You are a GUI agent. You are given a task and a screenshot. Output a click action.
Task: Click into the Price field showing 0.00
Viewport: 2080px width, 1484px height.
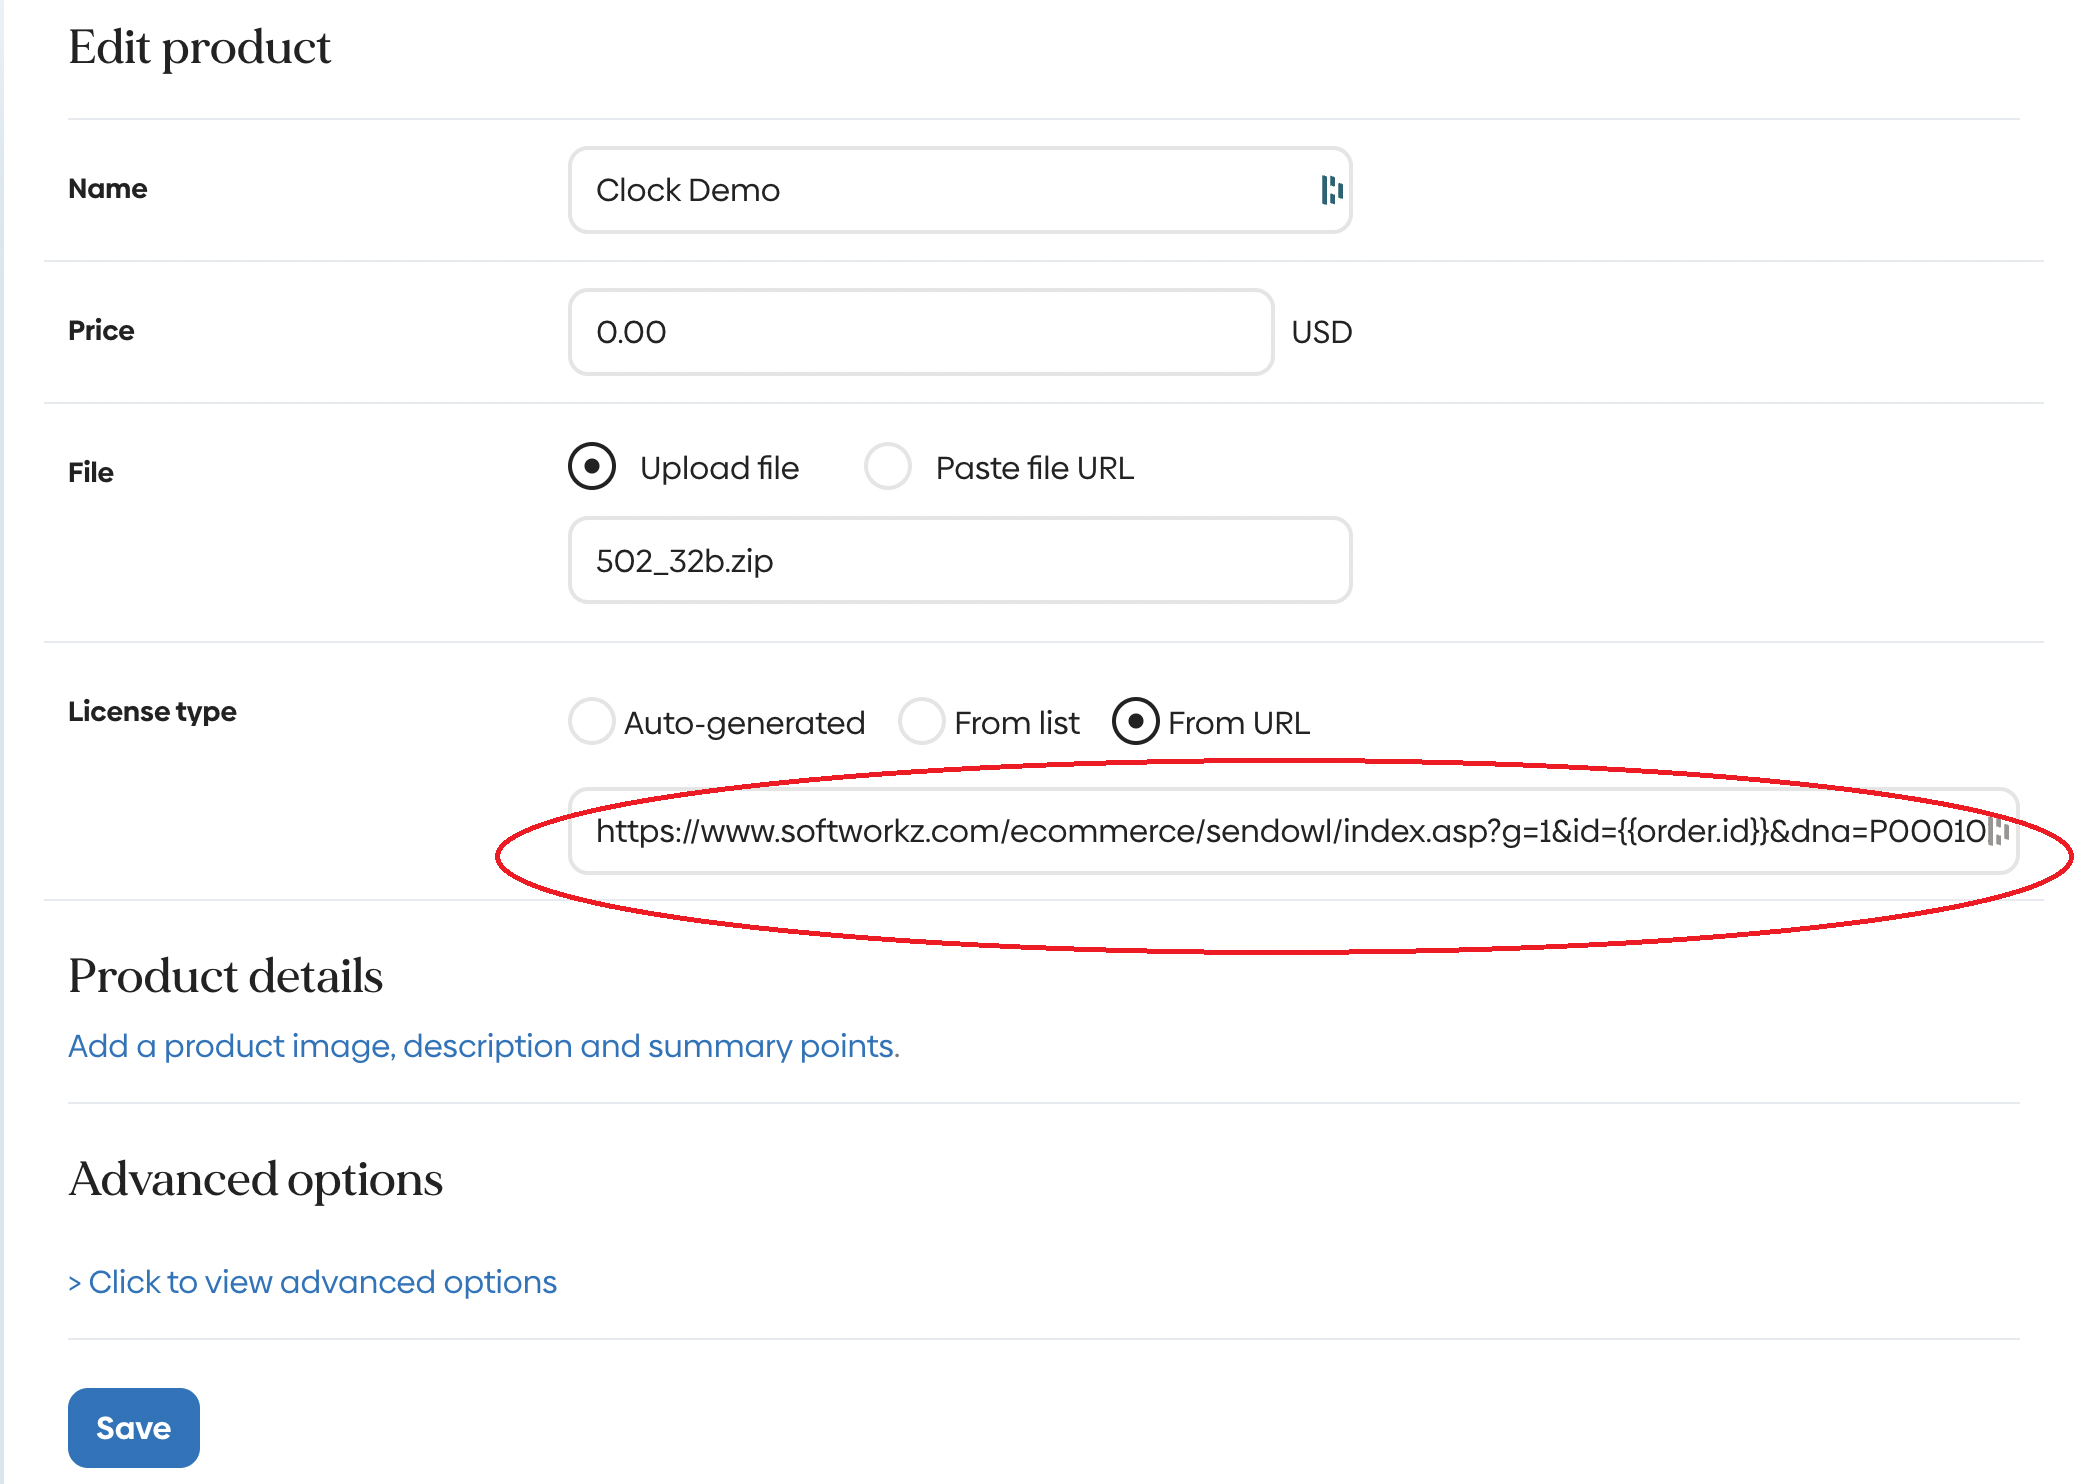920,332
